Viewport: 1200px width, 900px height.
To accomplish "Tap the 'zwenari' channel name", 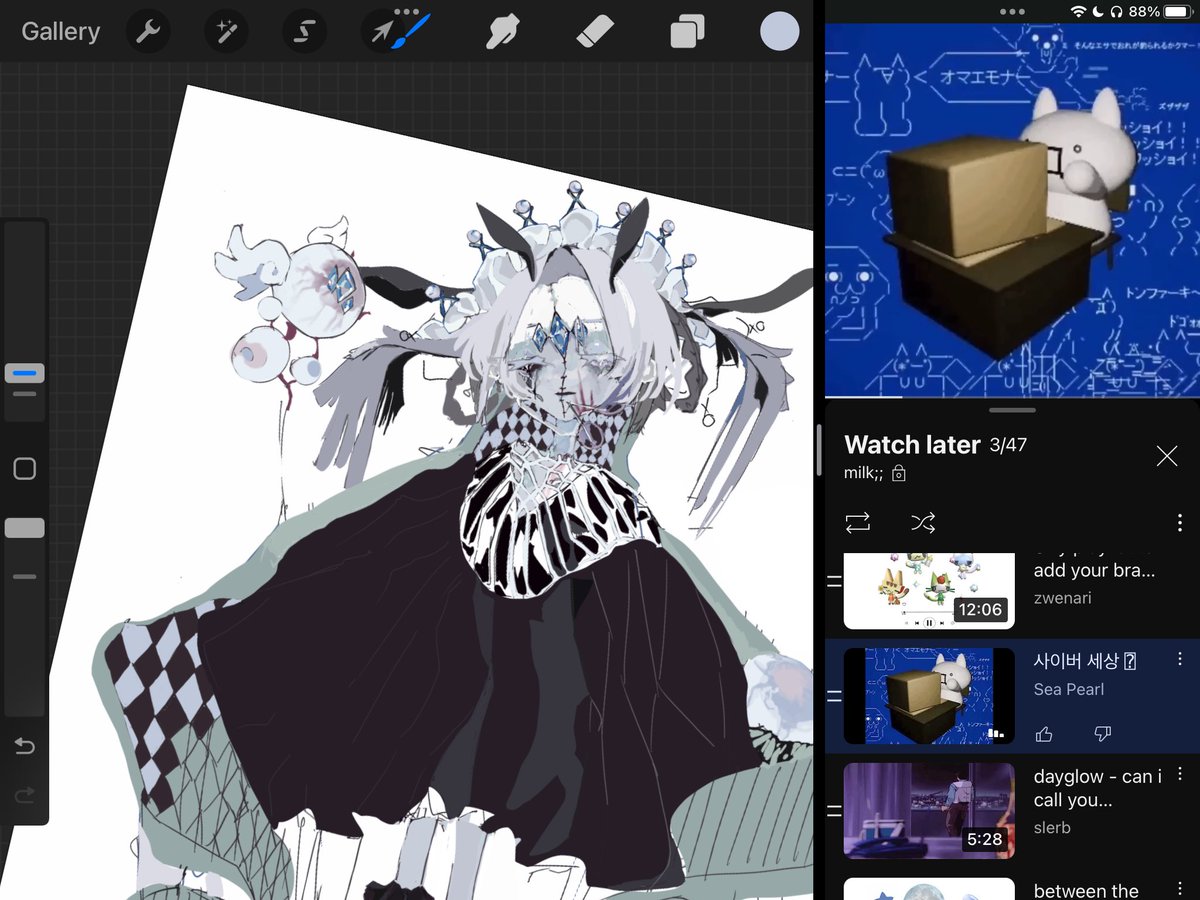I will click(x=1062, y=598).
